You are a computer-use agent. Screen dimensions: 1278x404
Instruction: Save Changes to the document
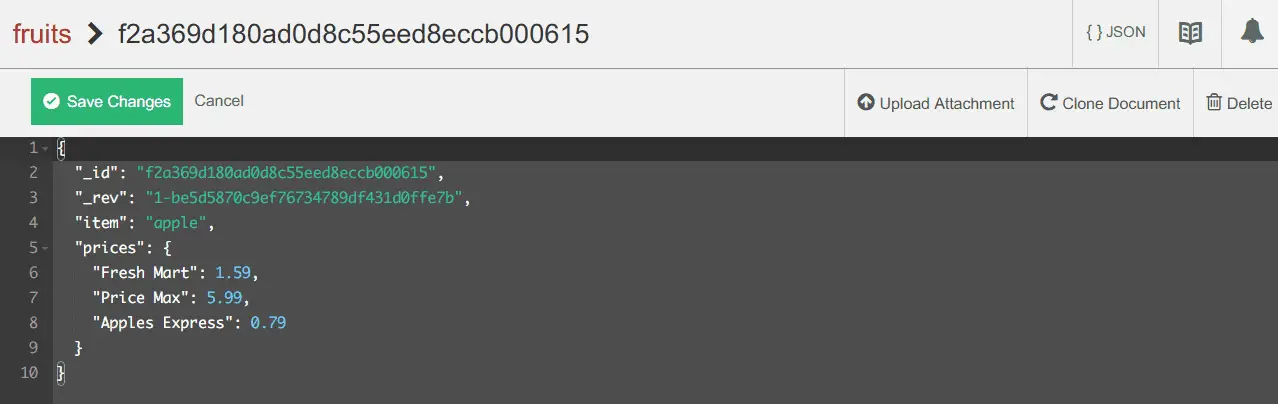tap(107, 101)
